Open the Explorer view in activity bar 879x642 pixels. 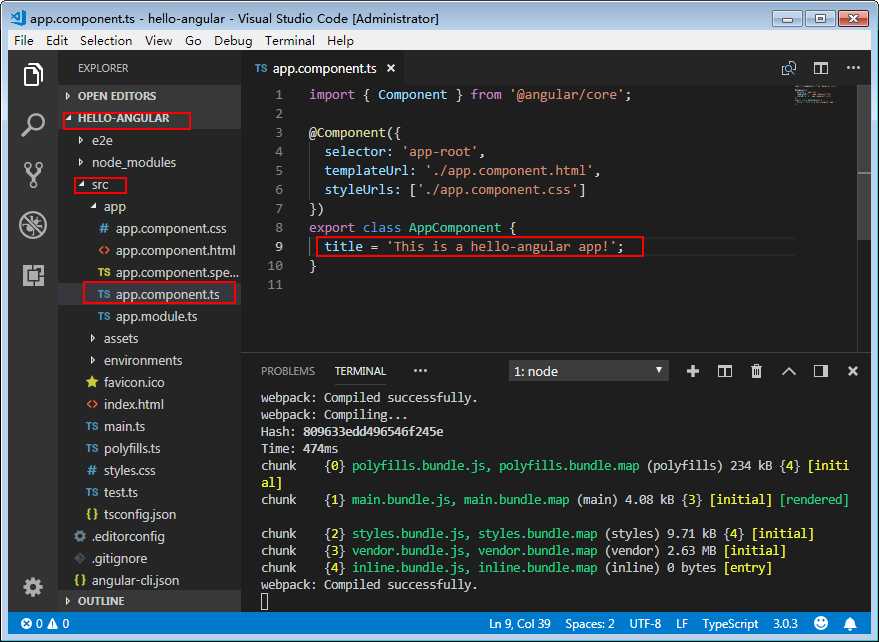coord(33,75)
